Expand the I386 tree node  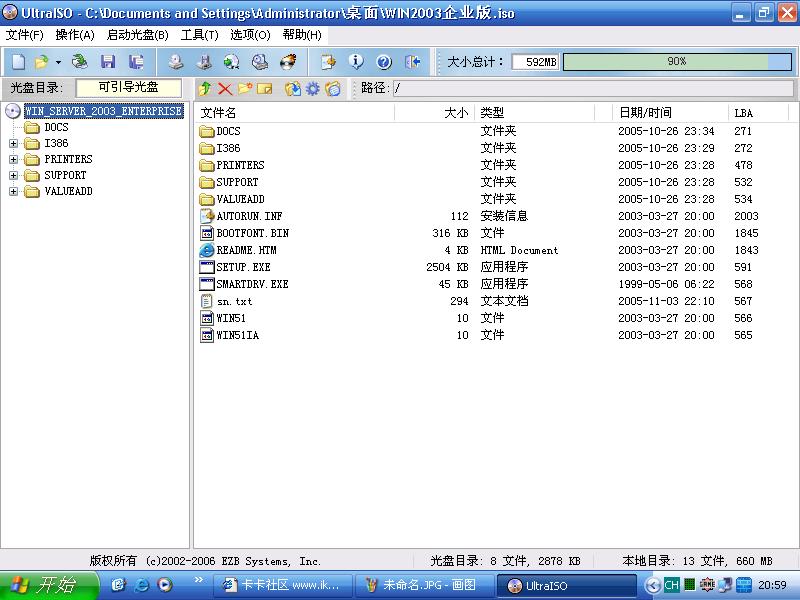[x=13, y=143]
